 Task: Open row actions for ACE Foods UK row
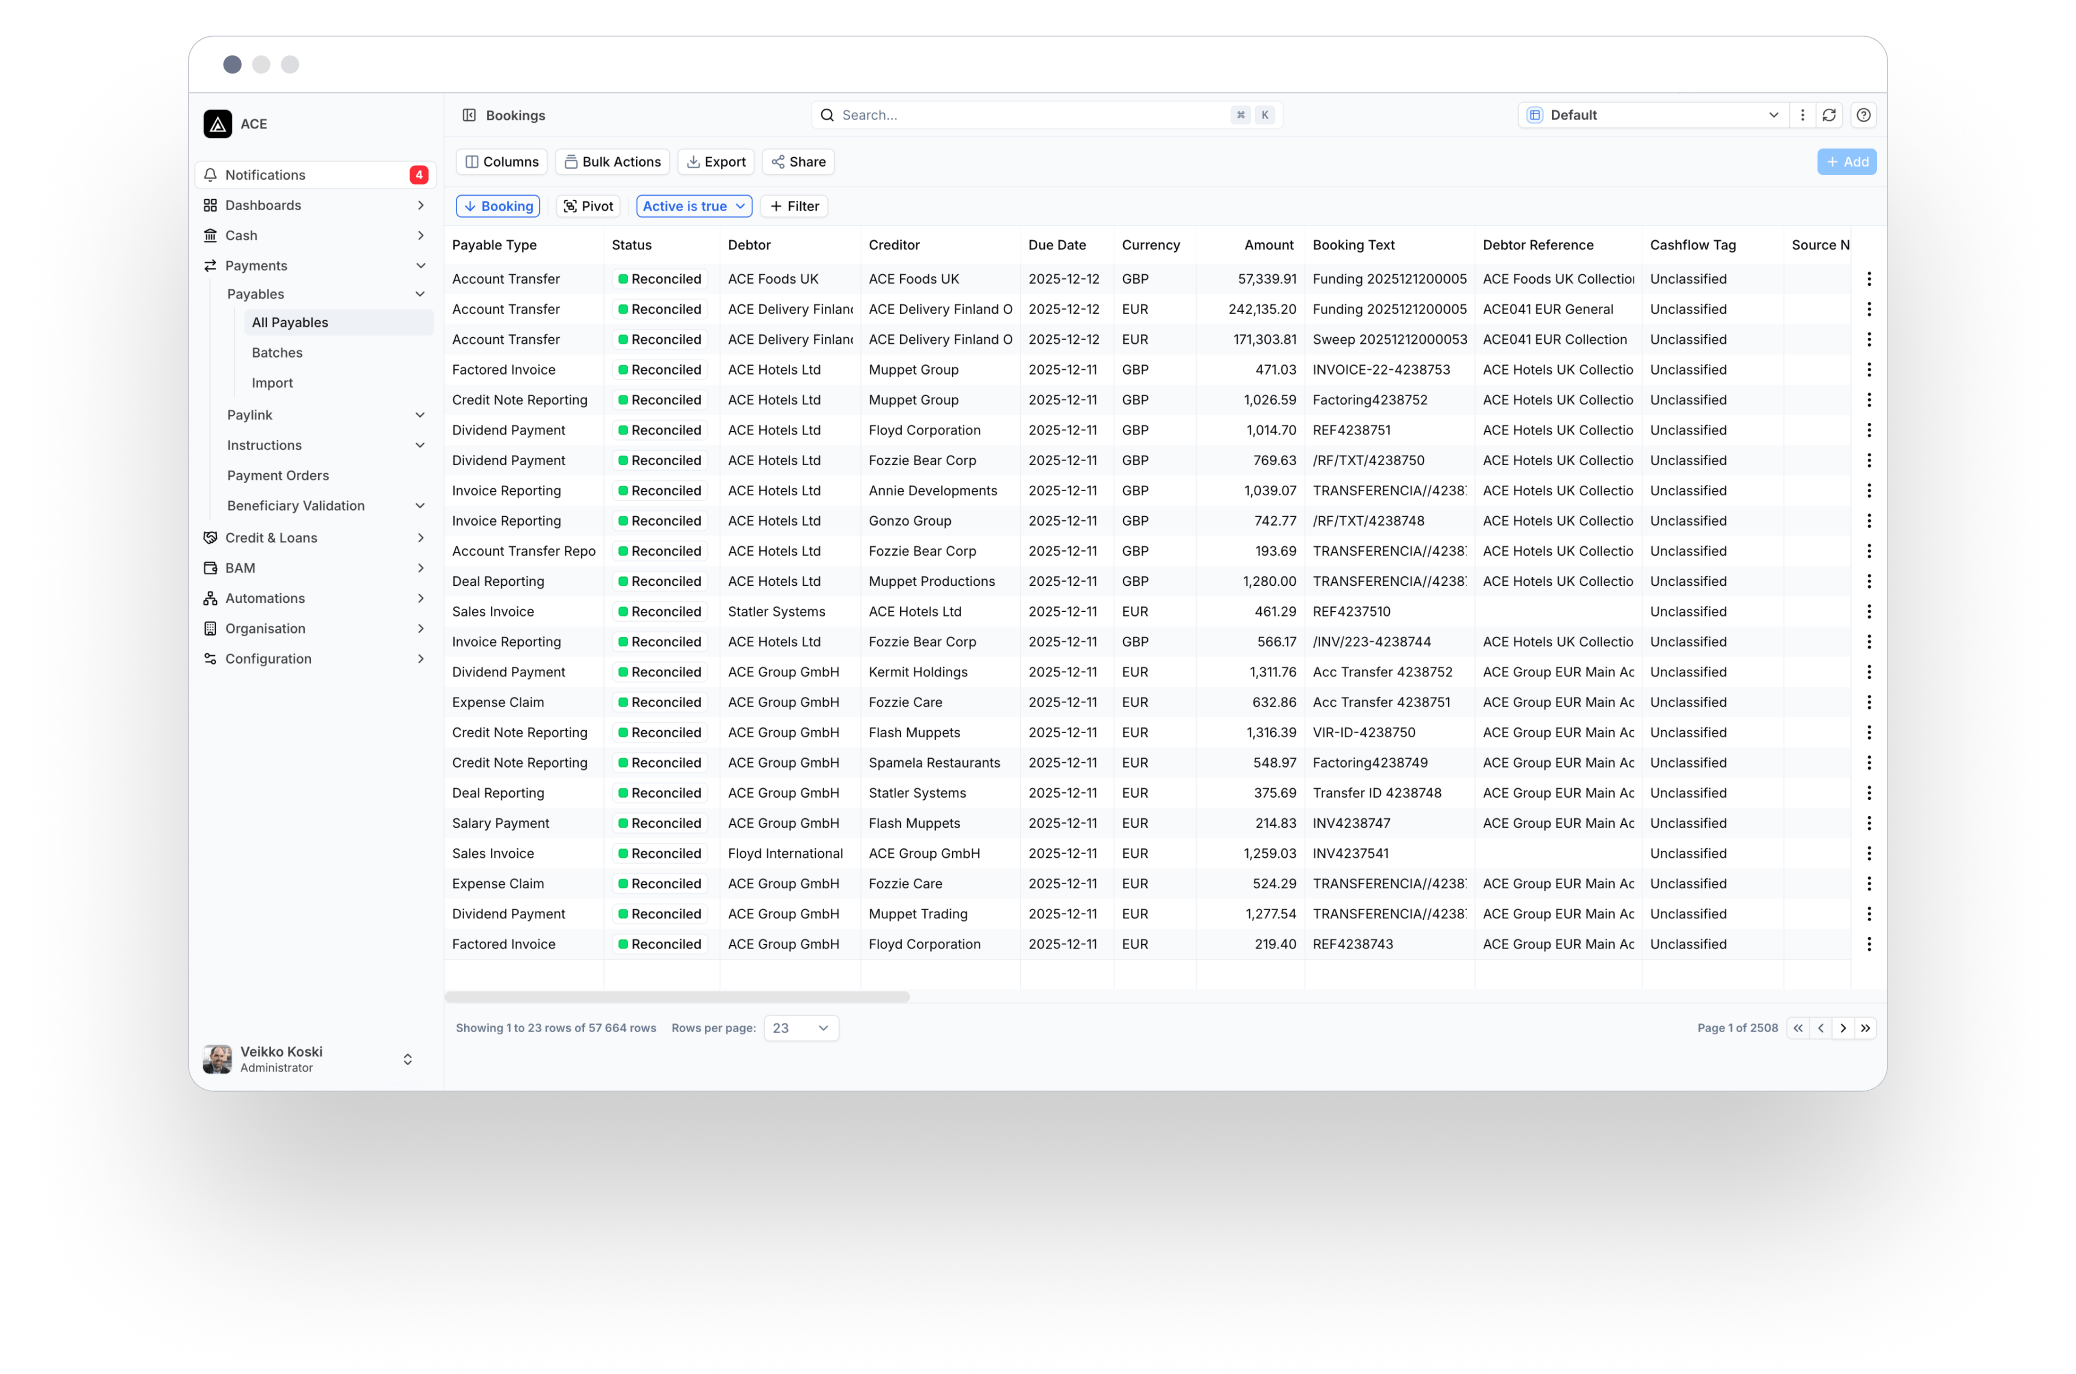1868,279
